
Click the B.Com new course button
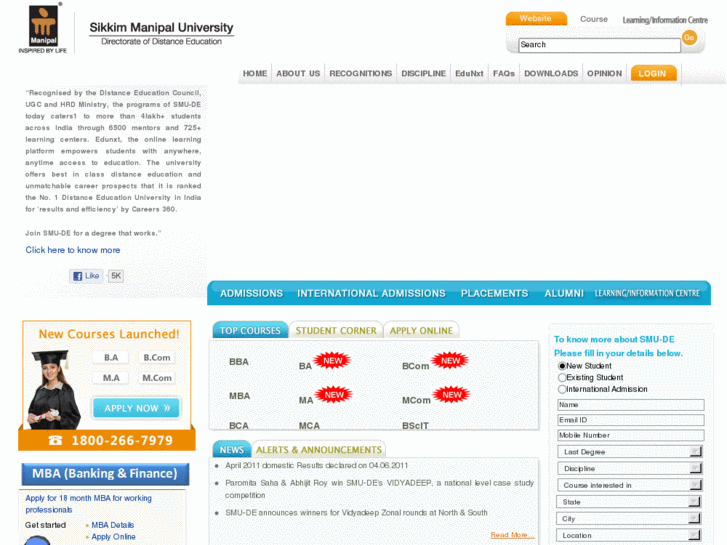pos(157,358)
